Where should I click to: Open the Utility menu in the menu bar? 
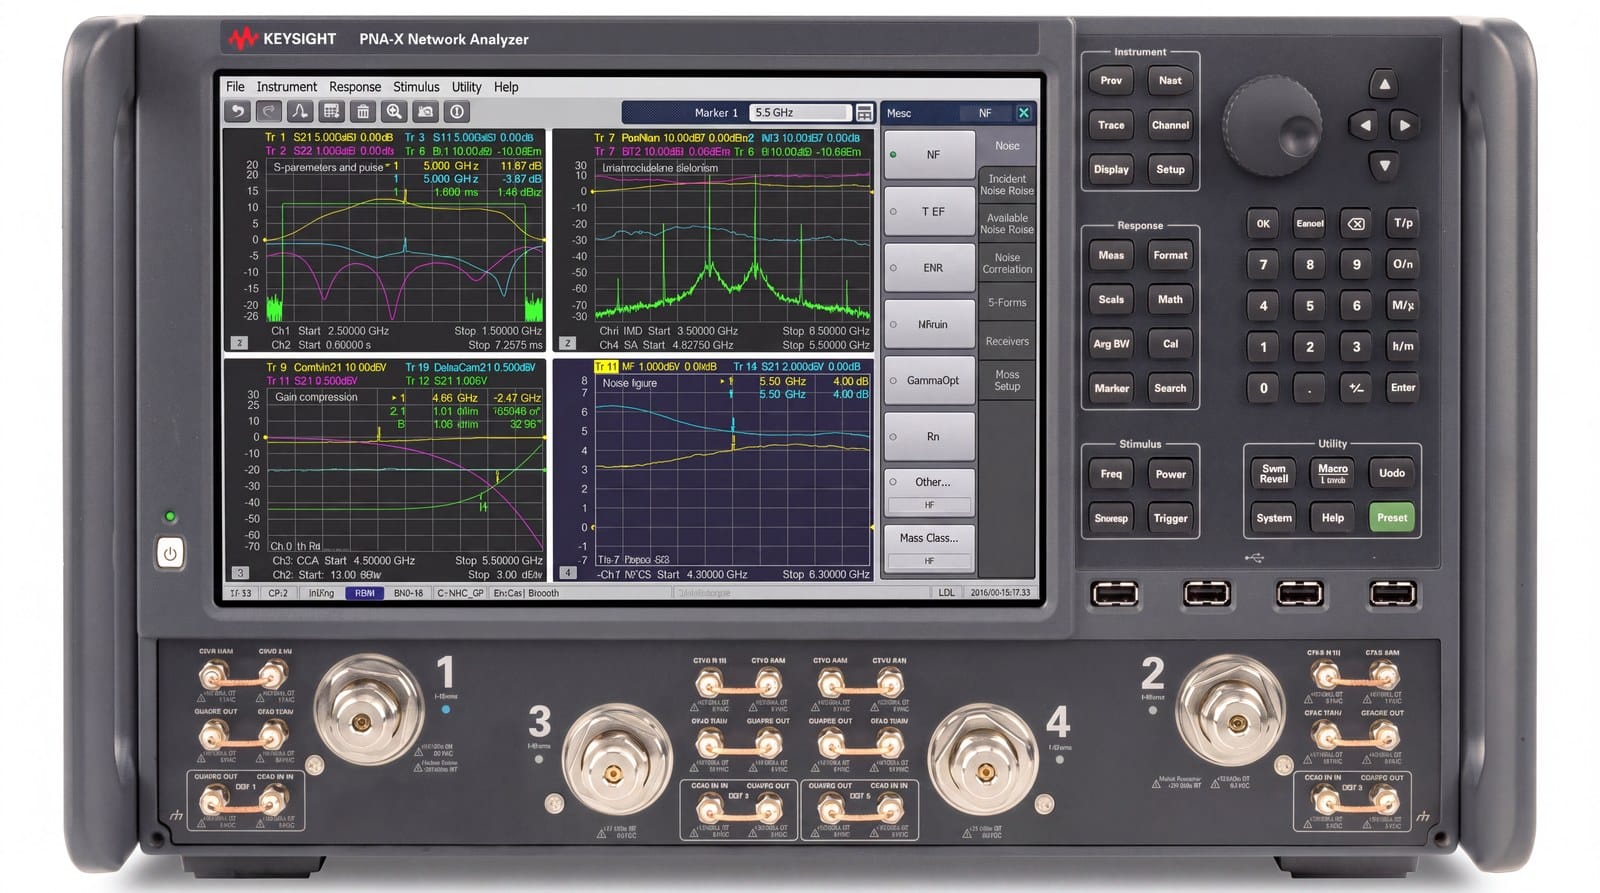tap(466, 87)
